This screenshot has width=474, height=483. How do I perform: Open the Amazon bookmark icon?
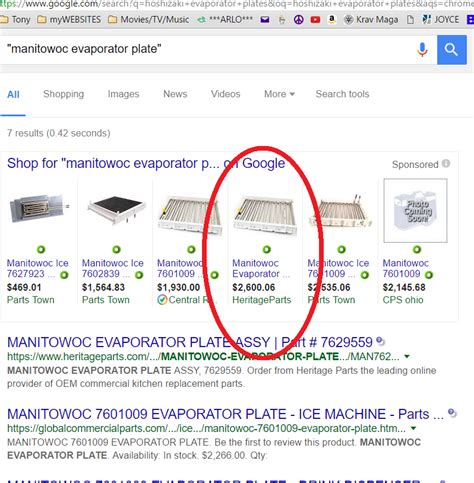pos(332,20)
